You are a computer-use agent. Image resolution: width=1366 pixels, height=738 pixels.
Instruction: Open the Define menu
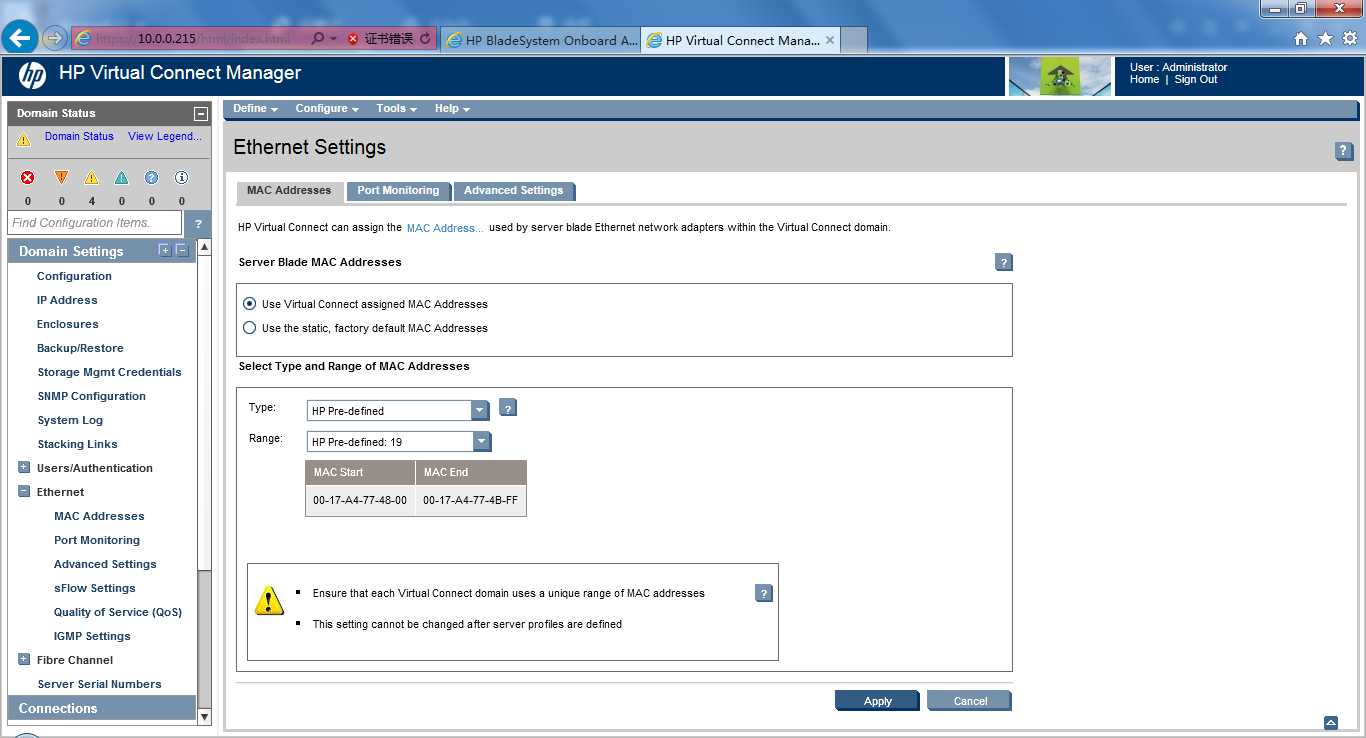click(x=255, y=108)
